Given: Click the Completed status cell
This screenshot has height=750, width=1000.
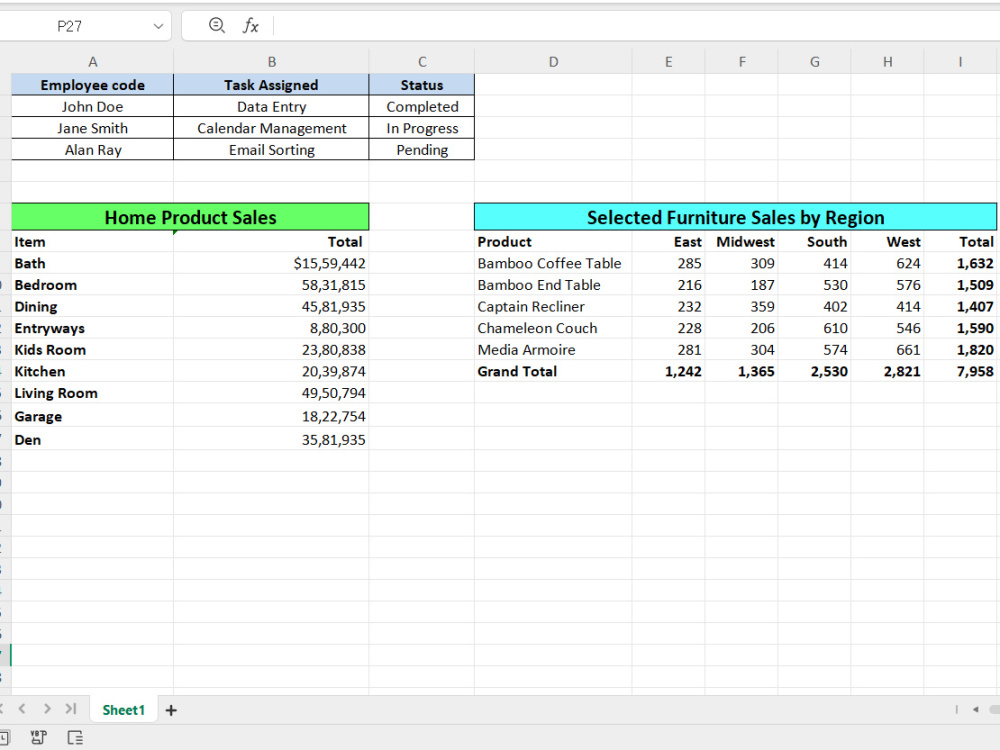Looking at the screenshot, I should 422,107.
